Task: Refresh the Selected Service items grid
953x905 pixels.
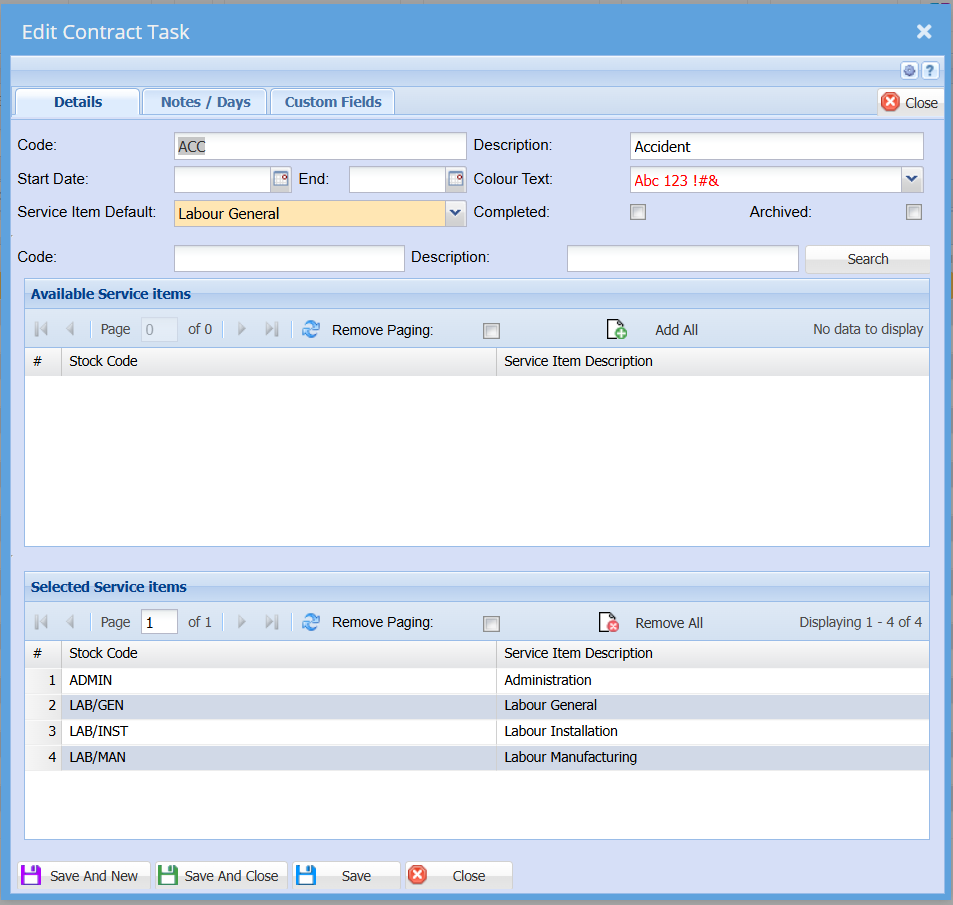Action: click(x=311, y=622)
